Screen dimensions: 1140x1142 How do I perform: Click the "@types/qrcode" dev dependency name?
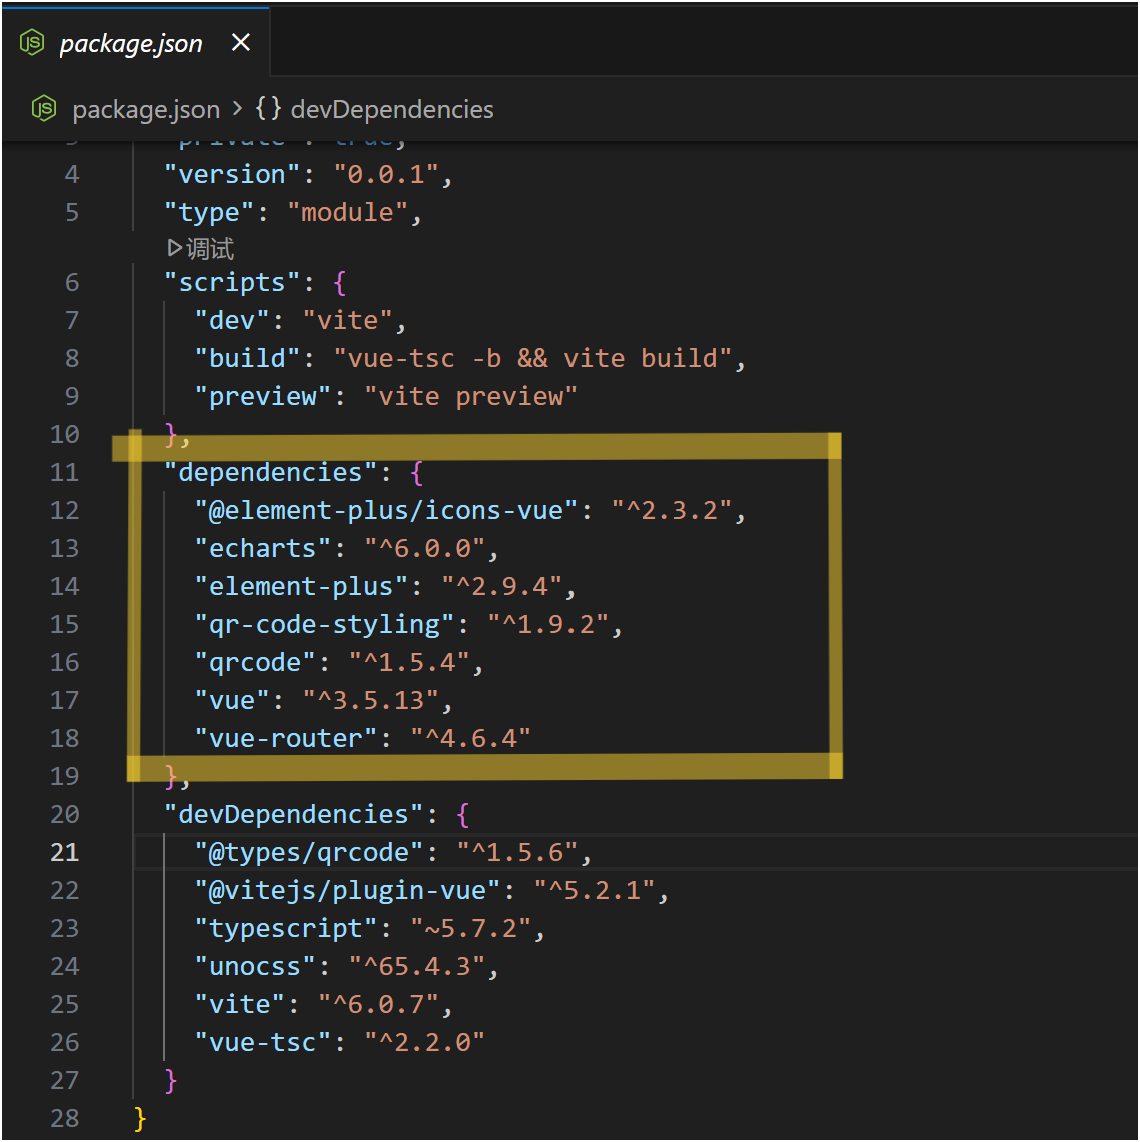[309, 852]
